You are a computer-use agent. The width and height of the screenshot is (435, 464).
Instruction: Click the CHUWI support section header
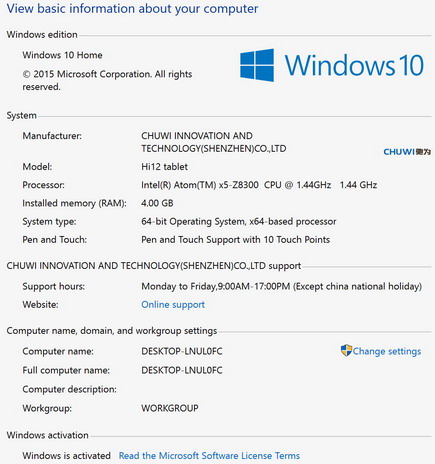(154, 266)
